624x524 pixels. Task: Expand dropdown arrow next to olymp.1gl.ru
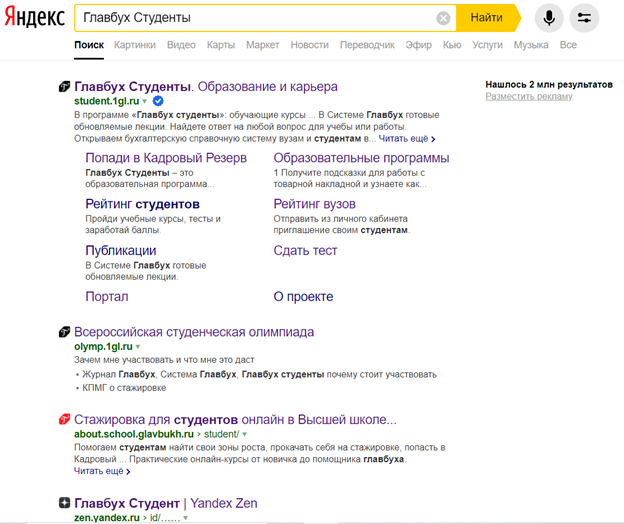click(138, 347)
